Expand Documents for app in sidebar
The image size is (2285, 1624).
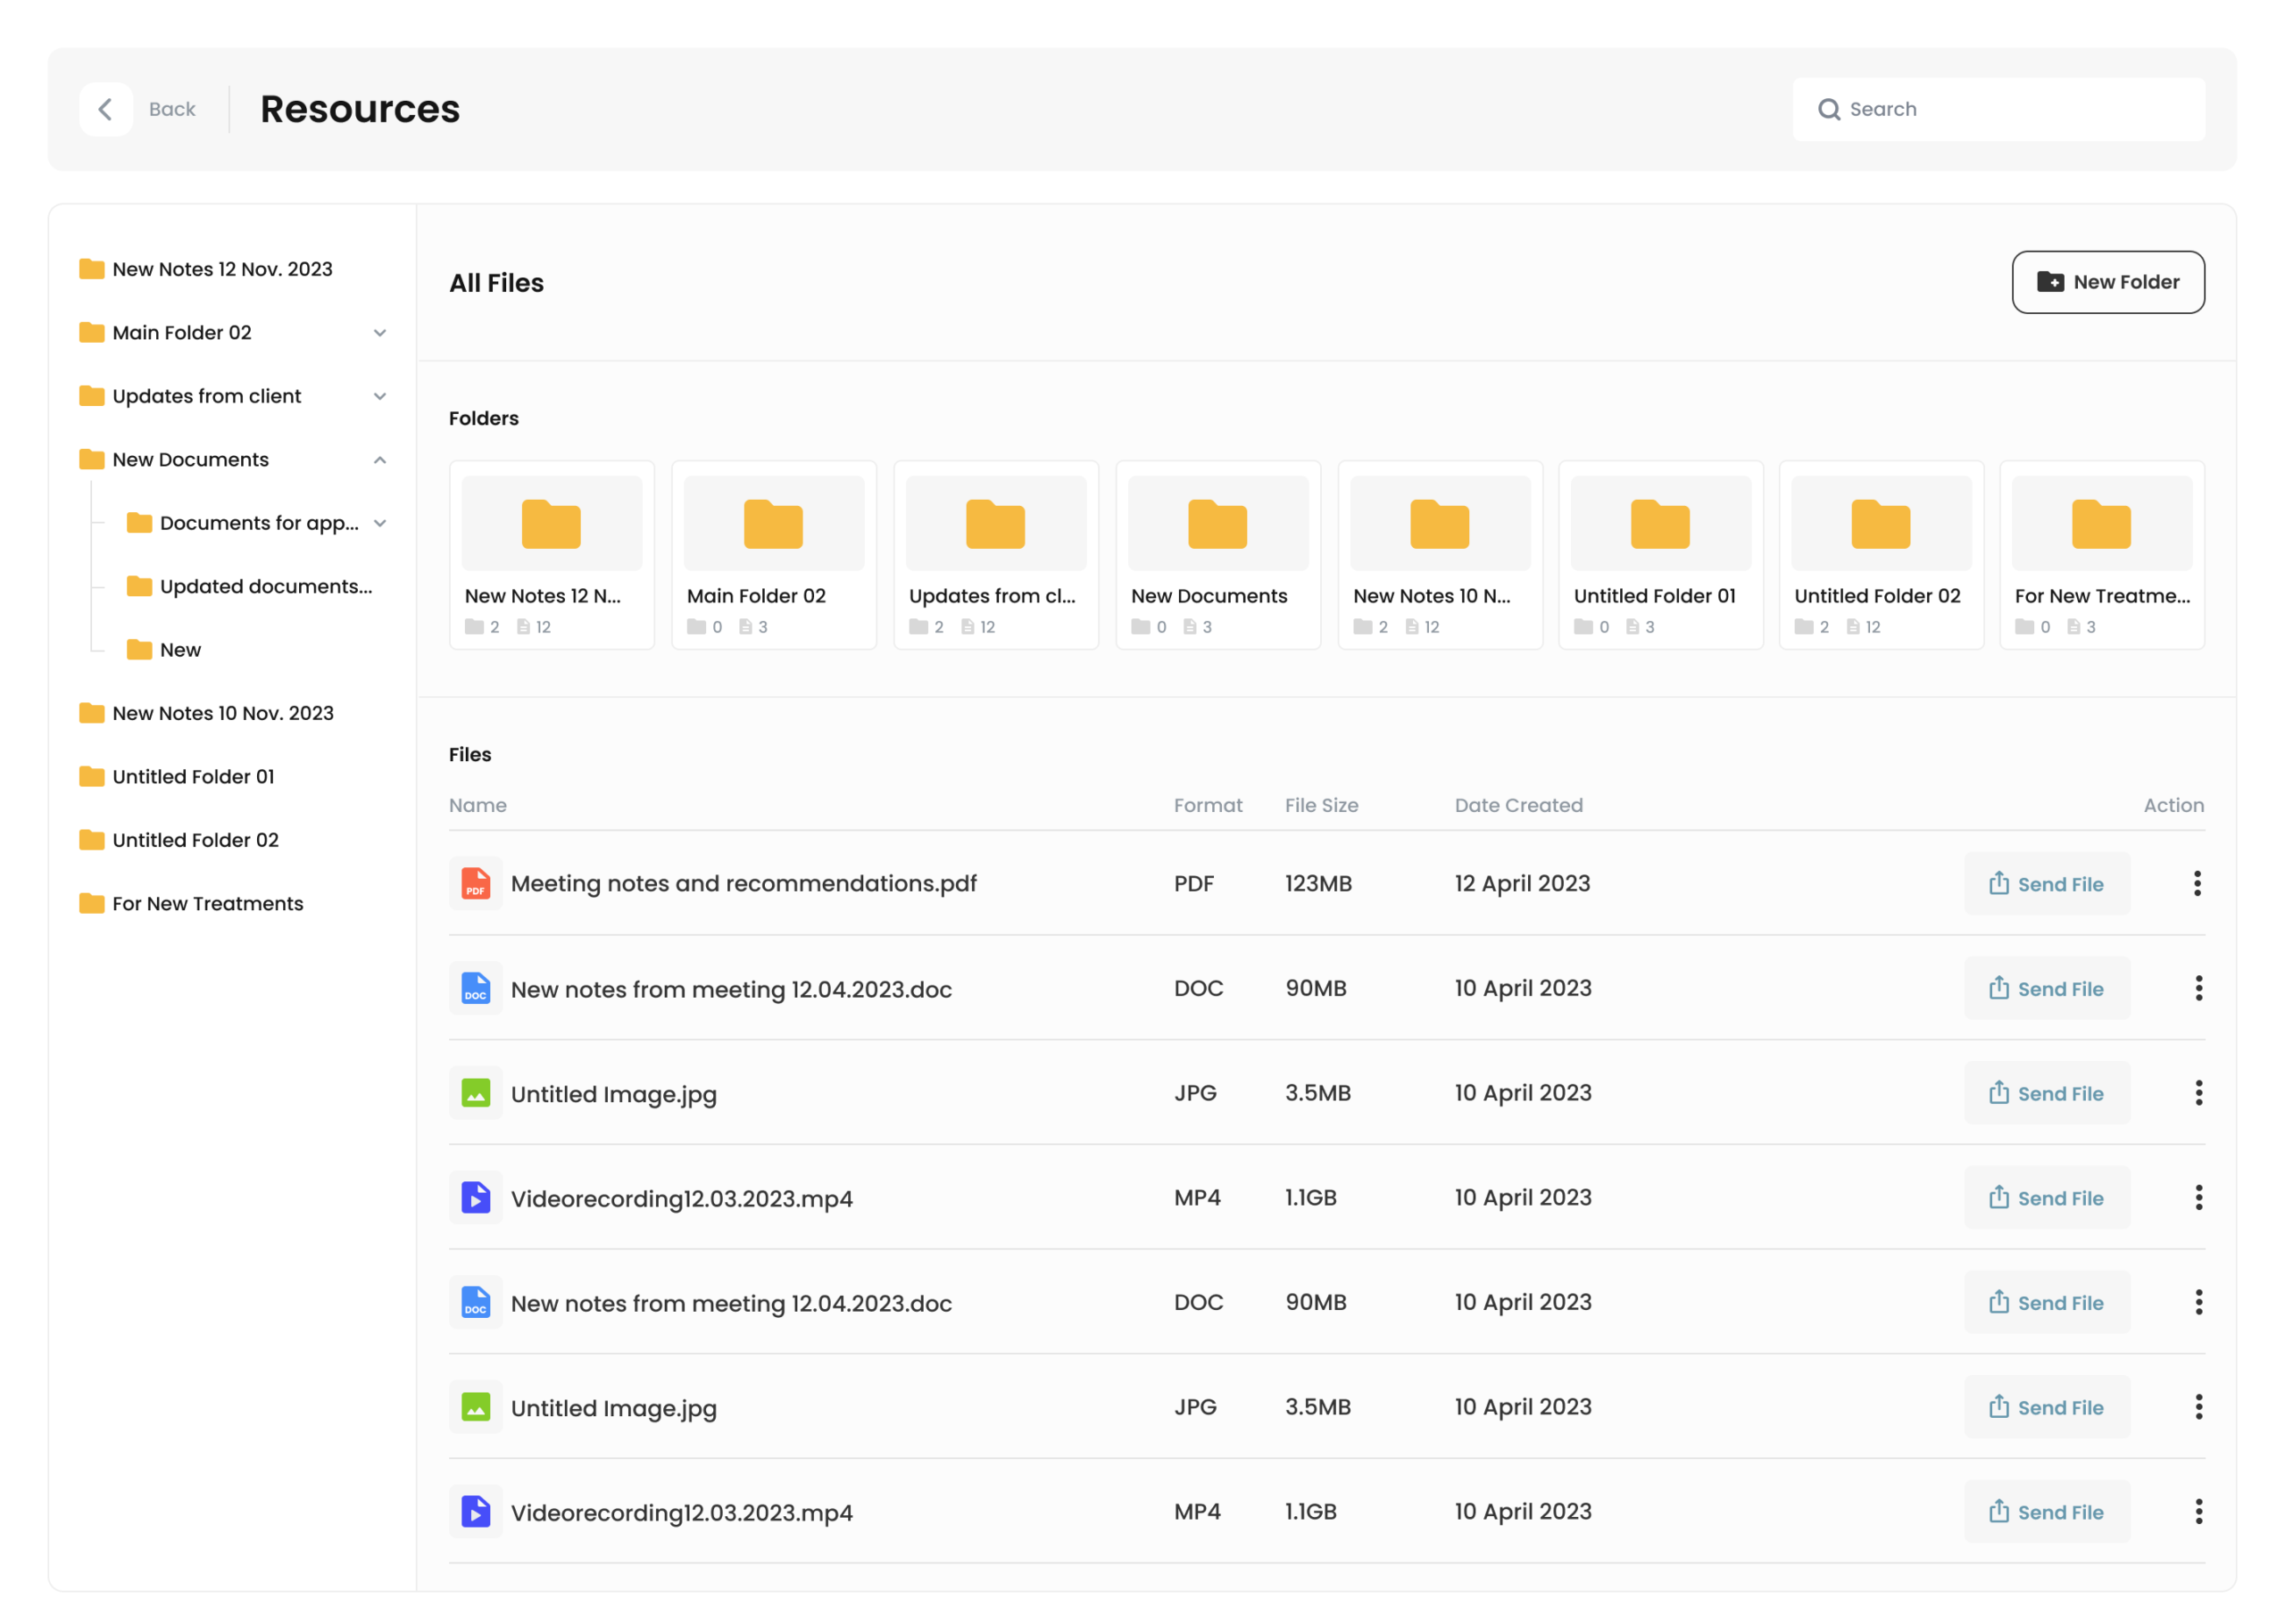(x=380, y=522)
